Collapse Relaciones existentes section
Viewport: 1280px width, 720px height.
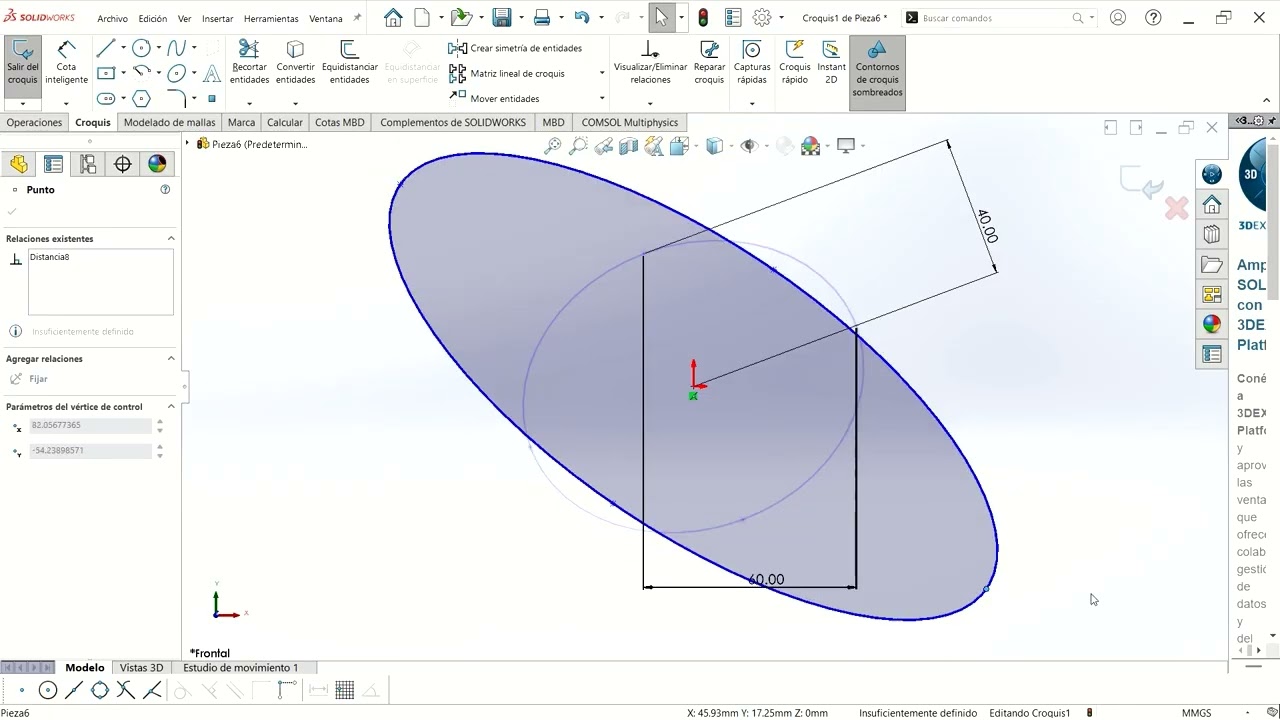click(171, 238)
